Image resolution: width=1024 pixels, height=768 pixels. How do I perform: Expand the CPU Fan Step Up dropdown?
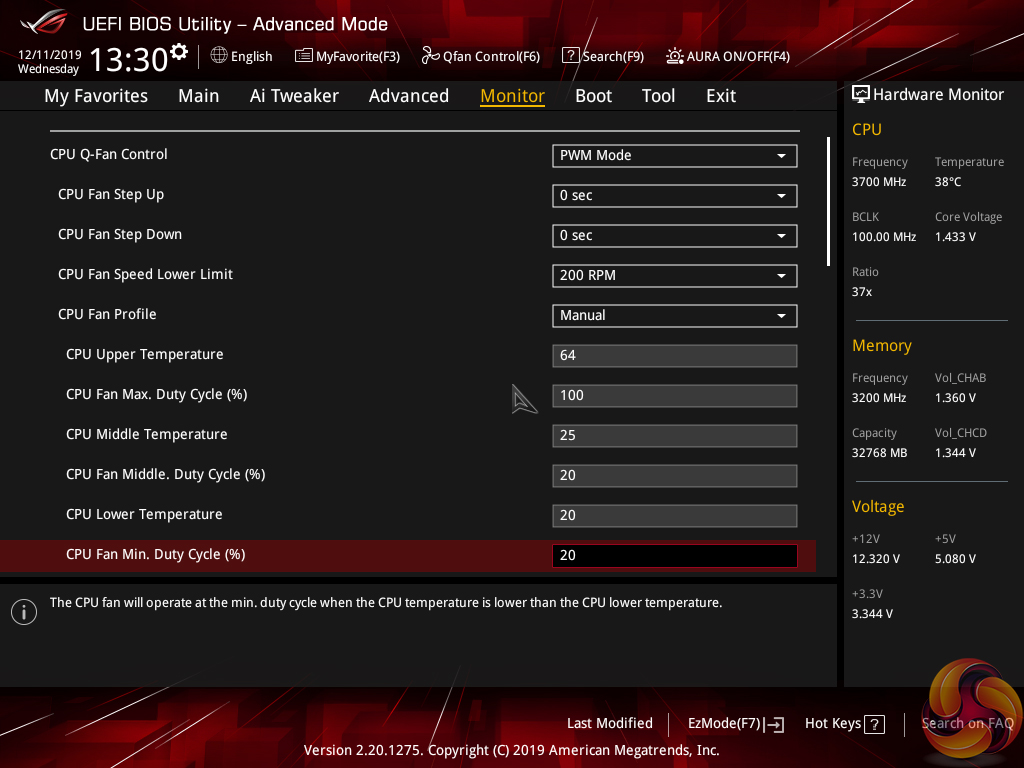675,195
